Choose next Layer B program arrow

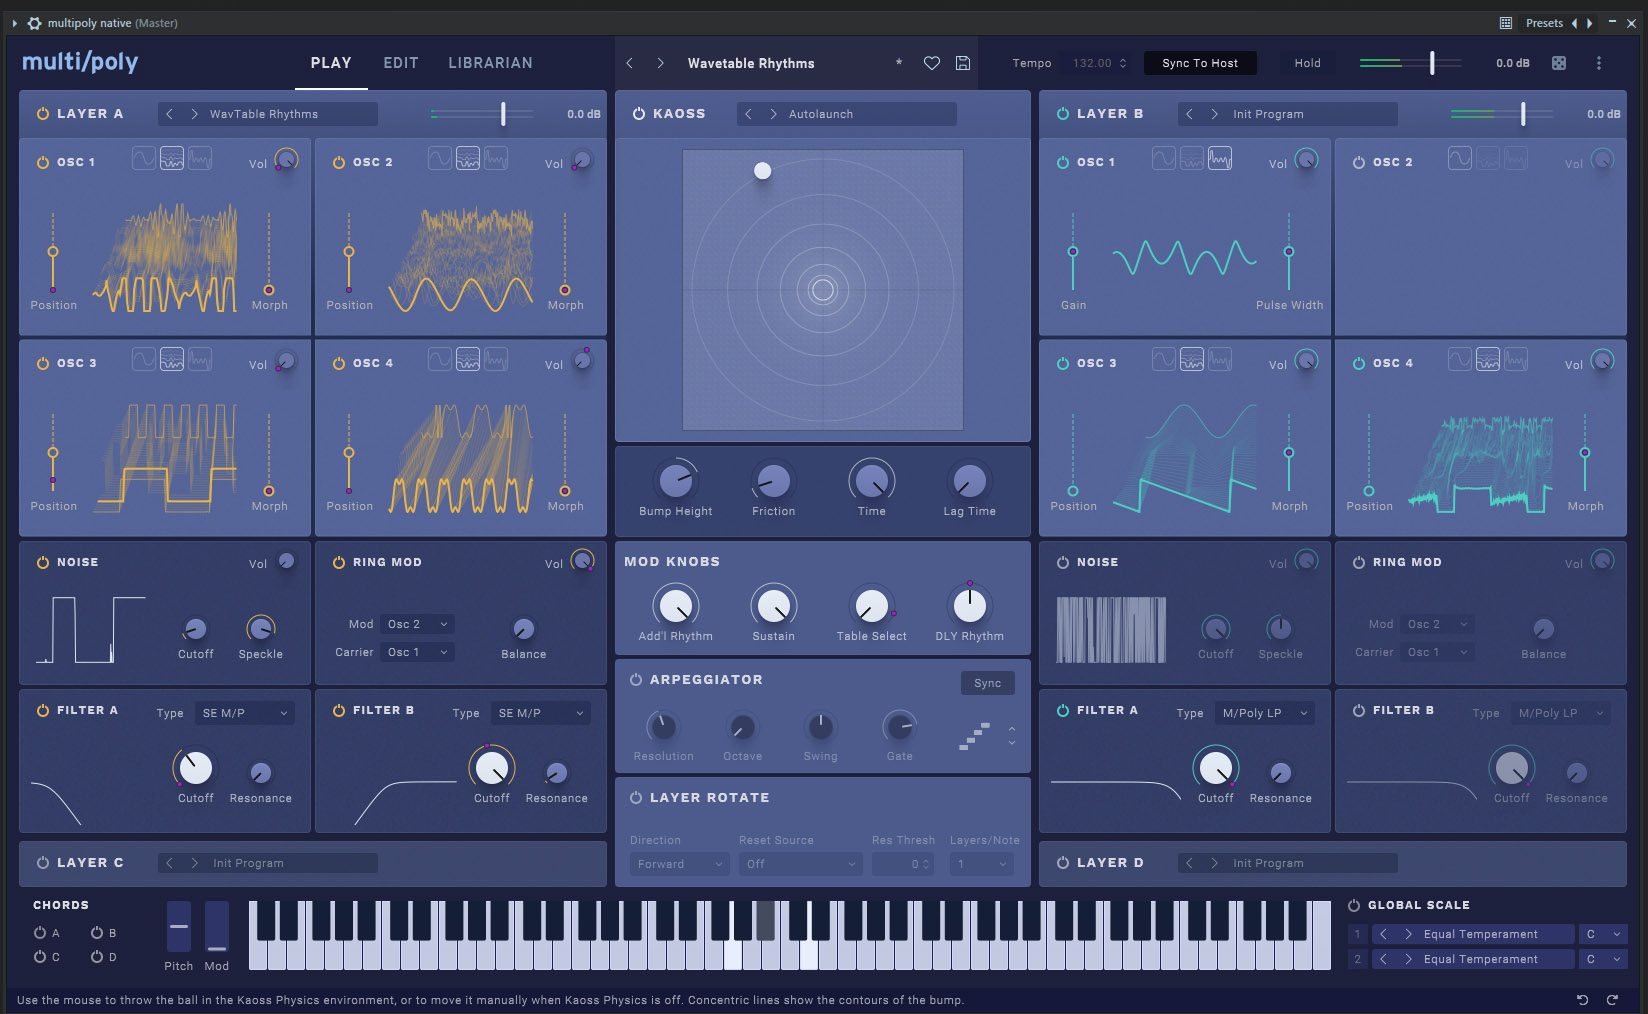pos(1214,114)
